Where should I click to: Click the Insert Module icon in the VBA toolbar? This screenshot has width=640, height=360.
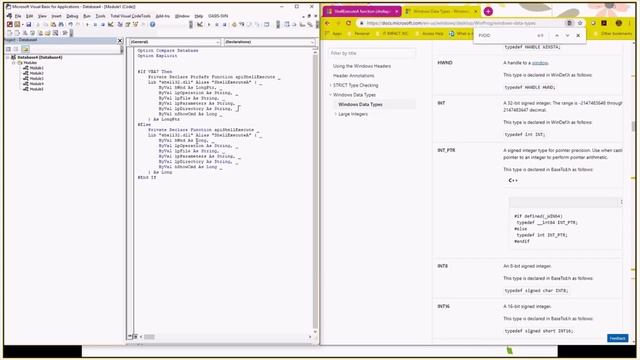pos(17,24)
